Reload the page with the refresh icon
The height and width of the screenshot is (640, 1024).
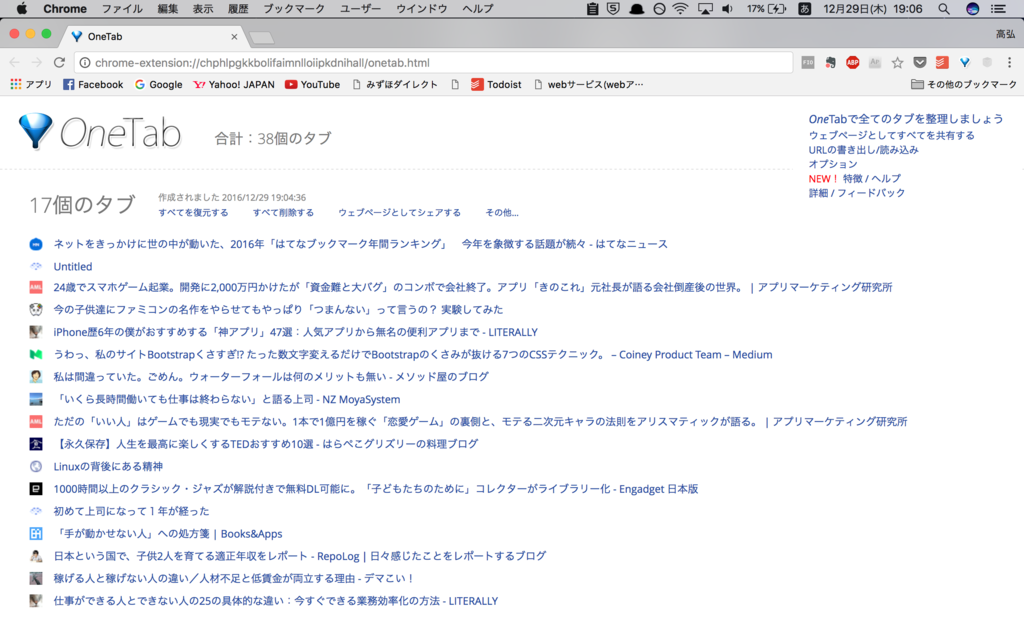pyautogui.click(x=59, y=63)
